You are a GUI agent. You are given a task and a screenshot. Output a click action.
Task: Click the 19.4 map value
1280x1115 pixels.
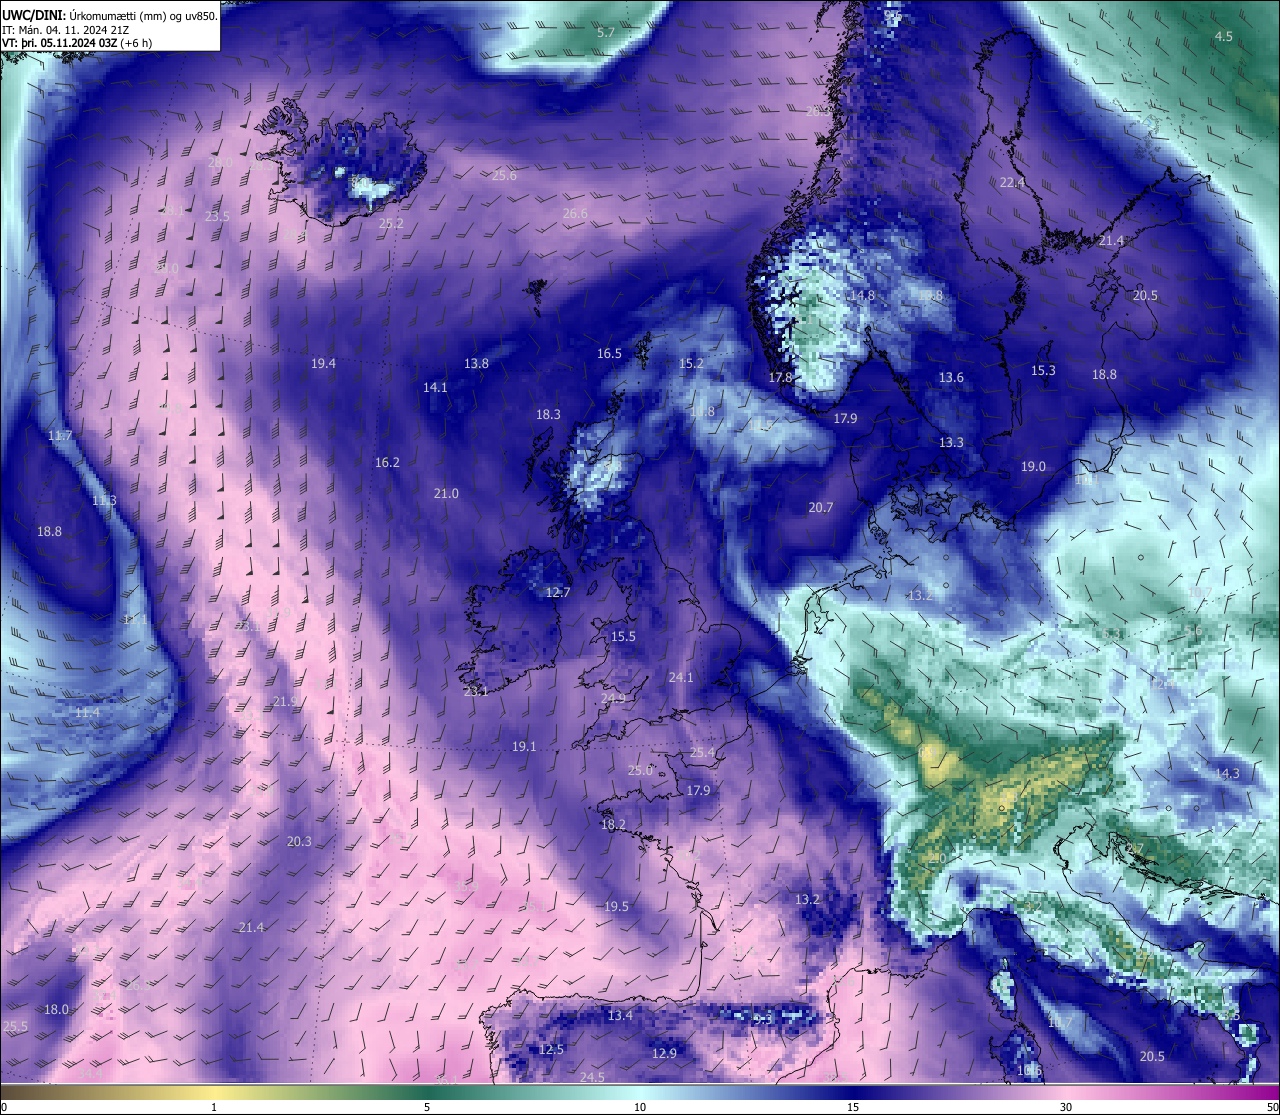click(x=323, y=364)
